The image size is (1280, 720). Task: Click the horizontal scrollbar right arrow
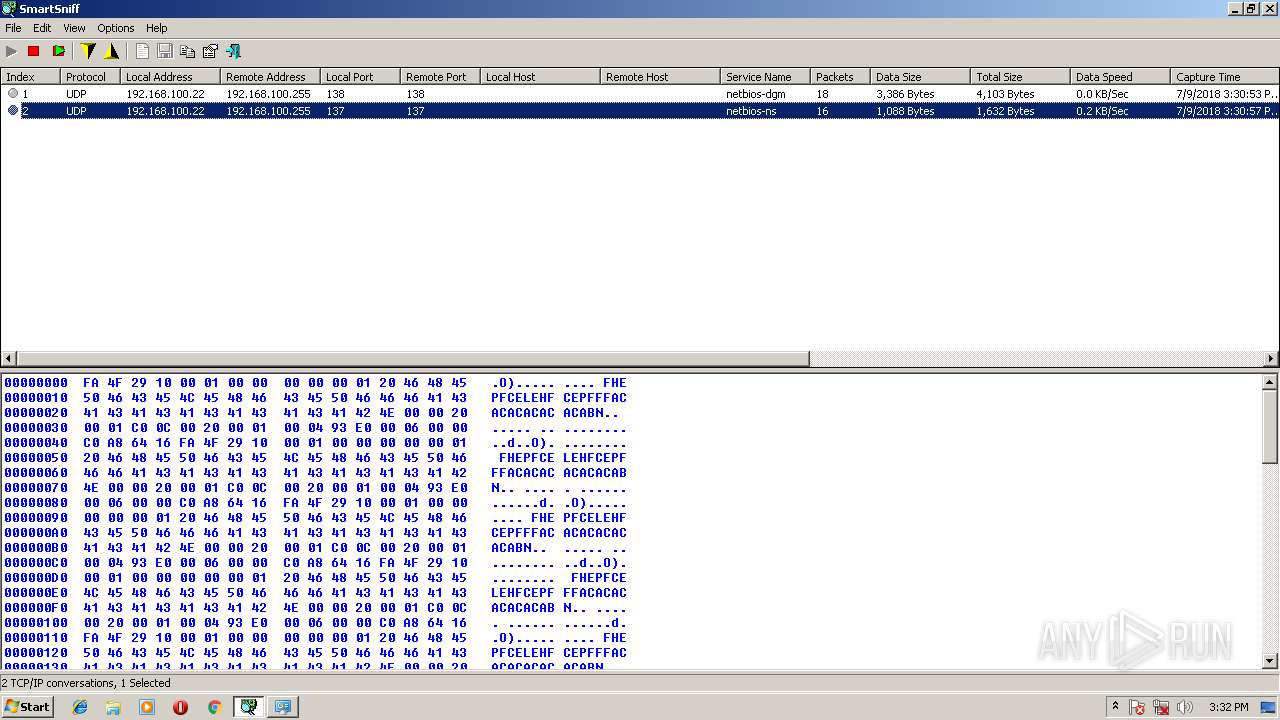(1271, 359)
